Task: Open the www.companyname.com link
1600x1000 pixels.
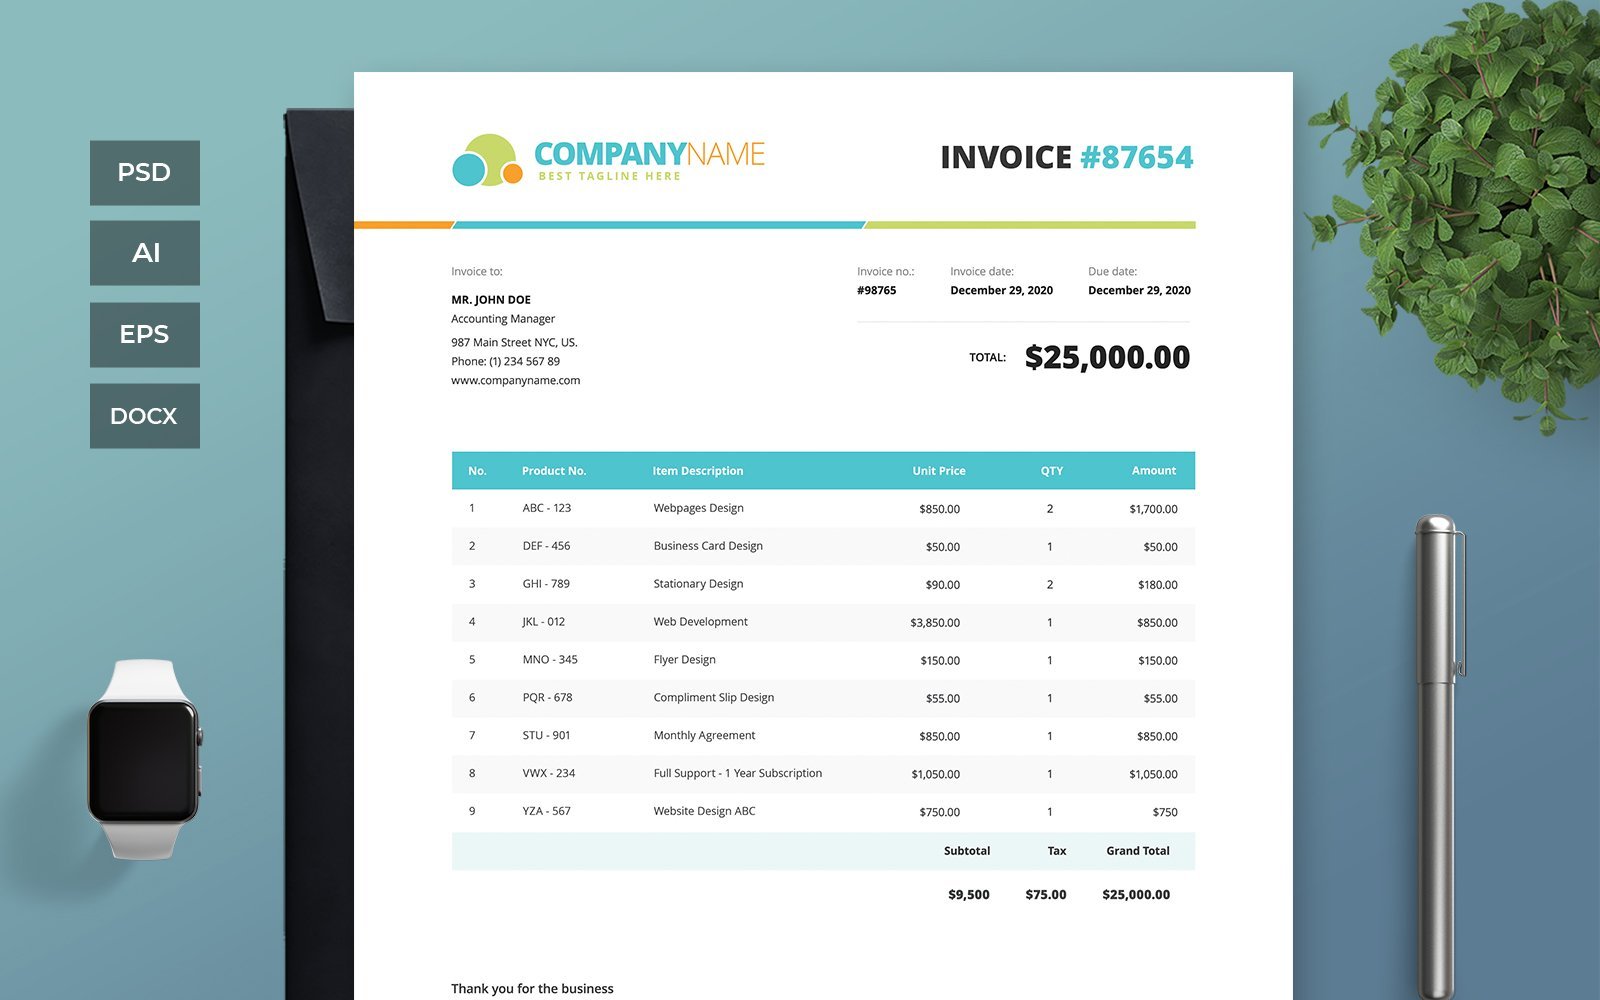Action: coord(515,380)
